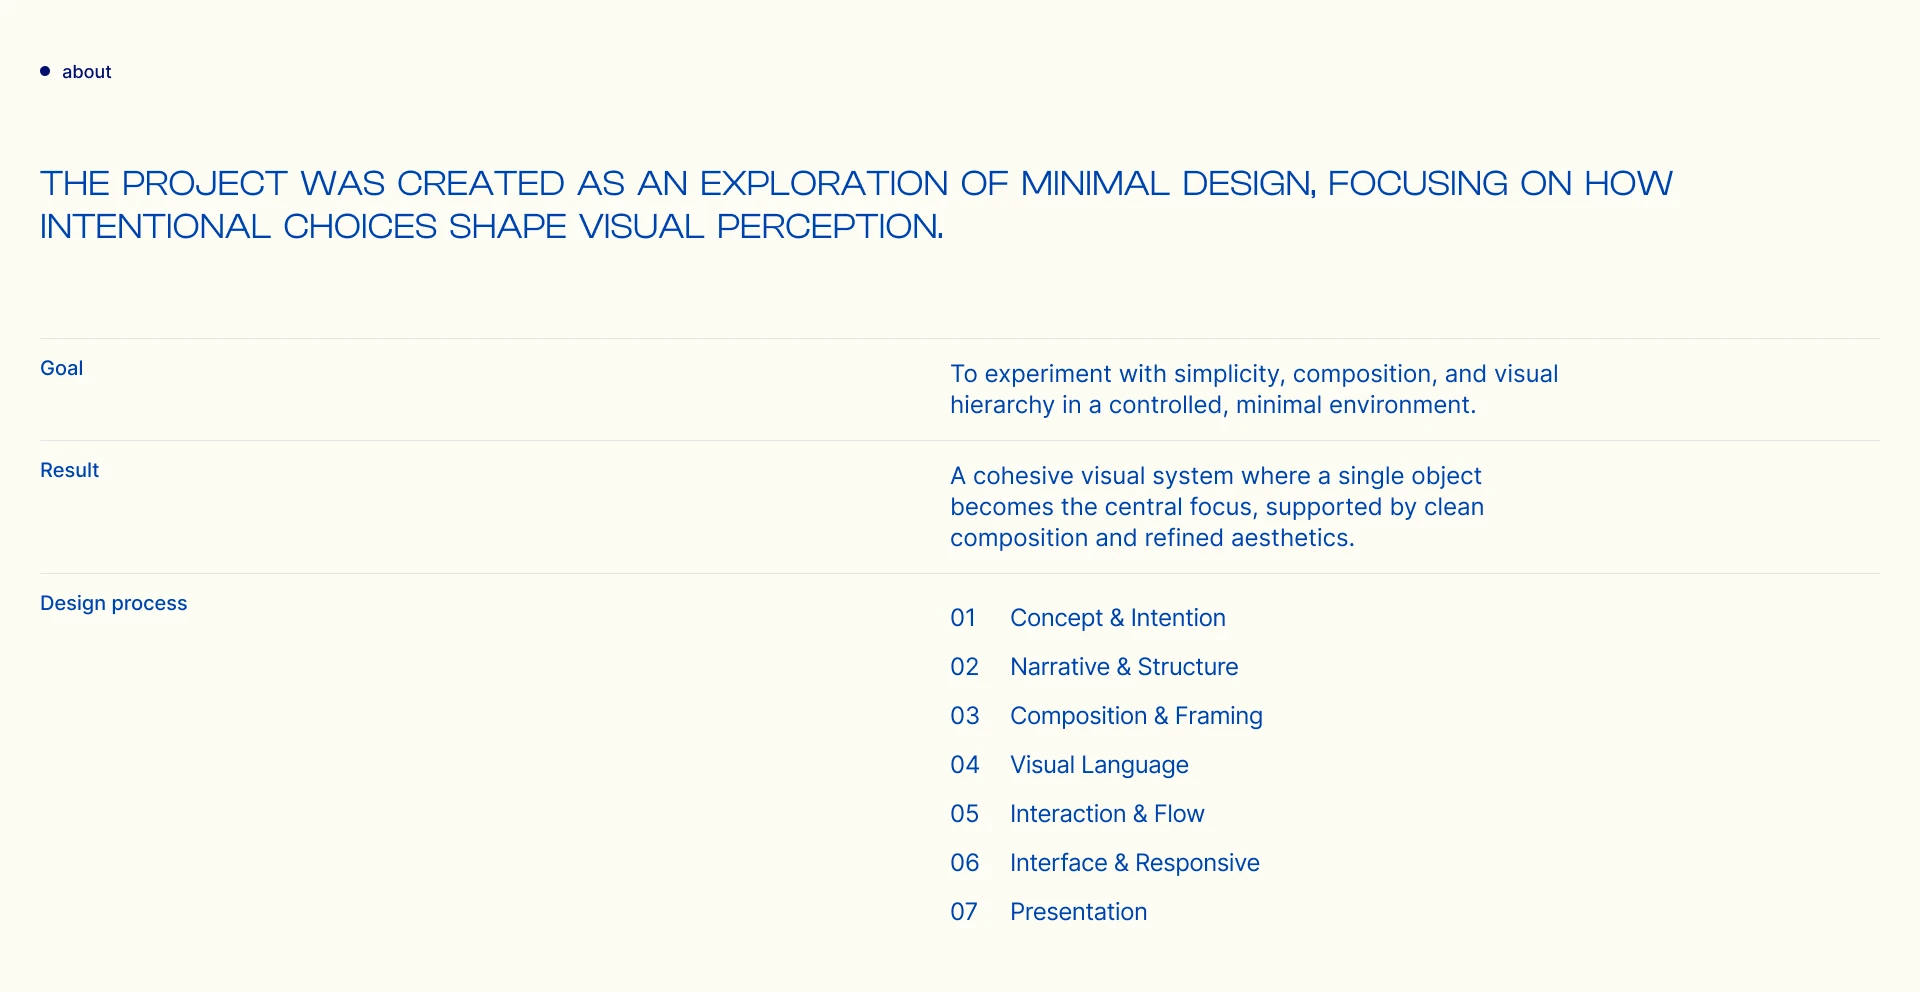Click the "Design process" row label

coord(114,603)
